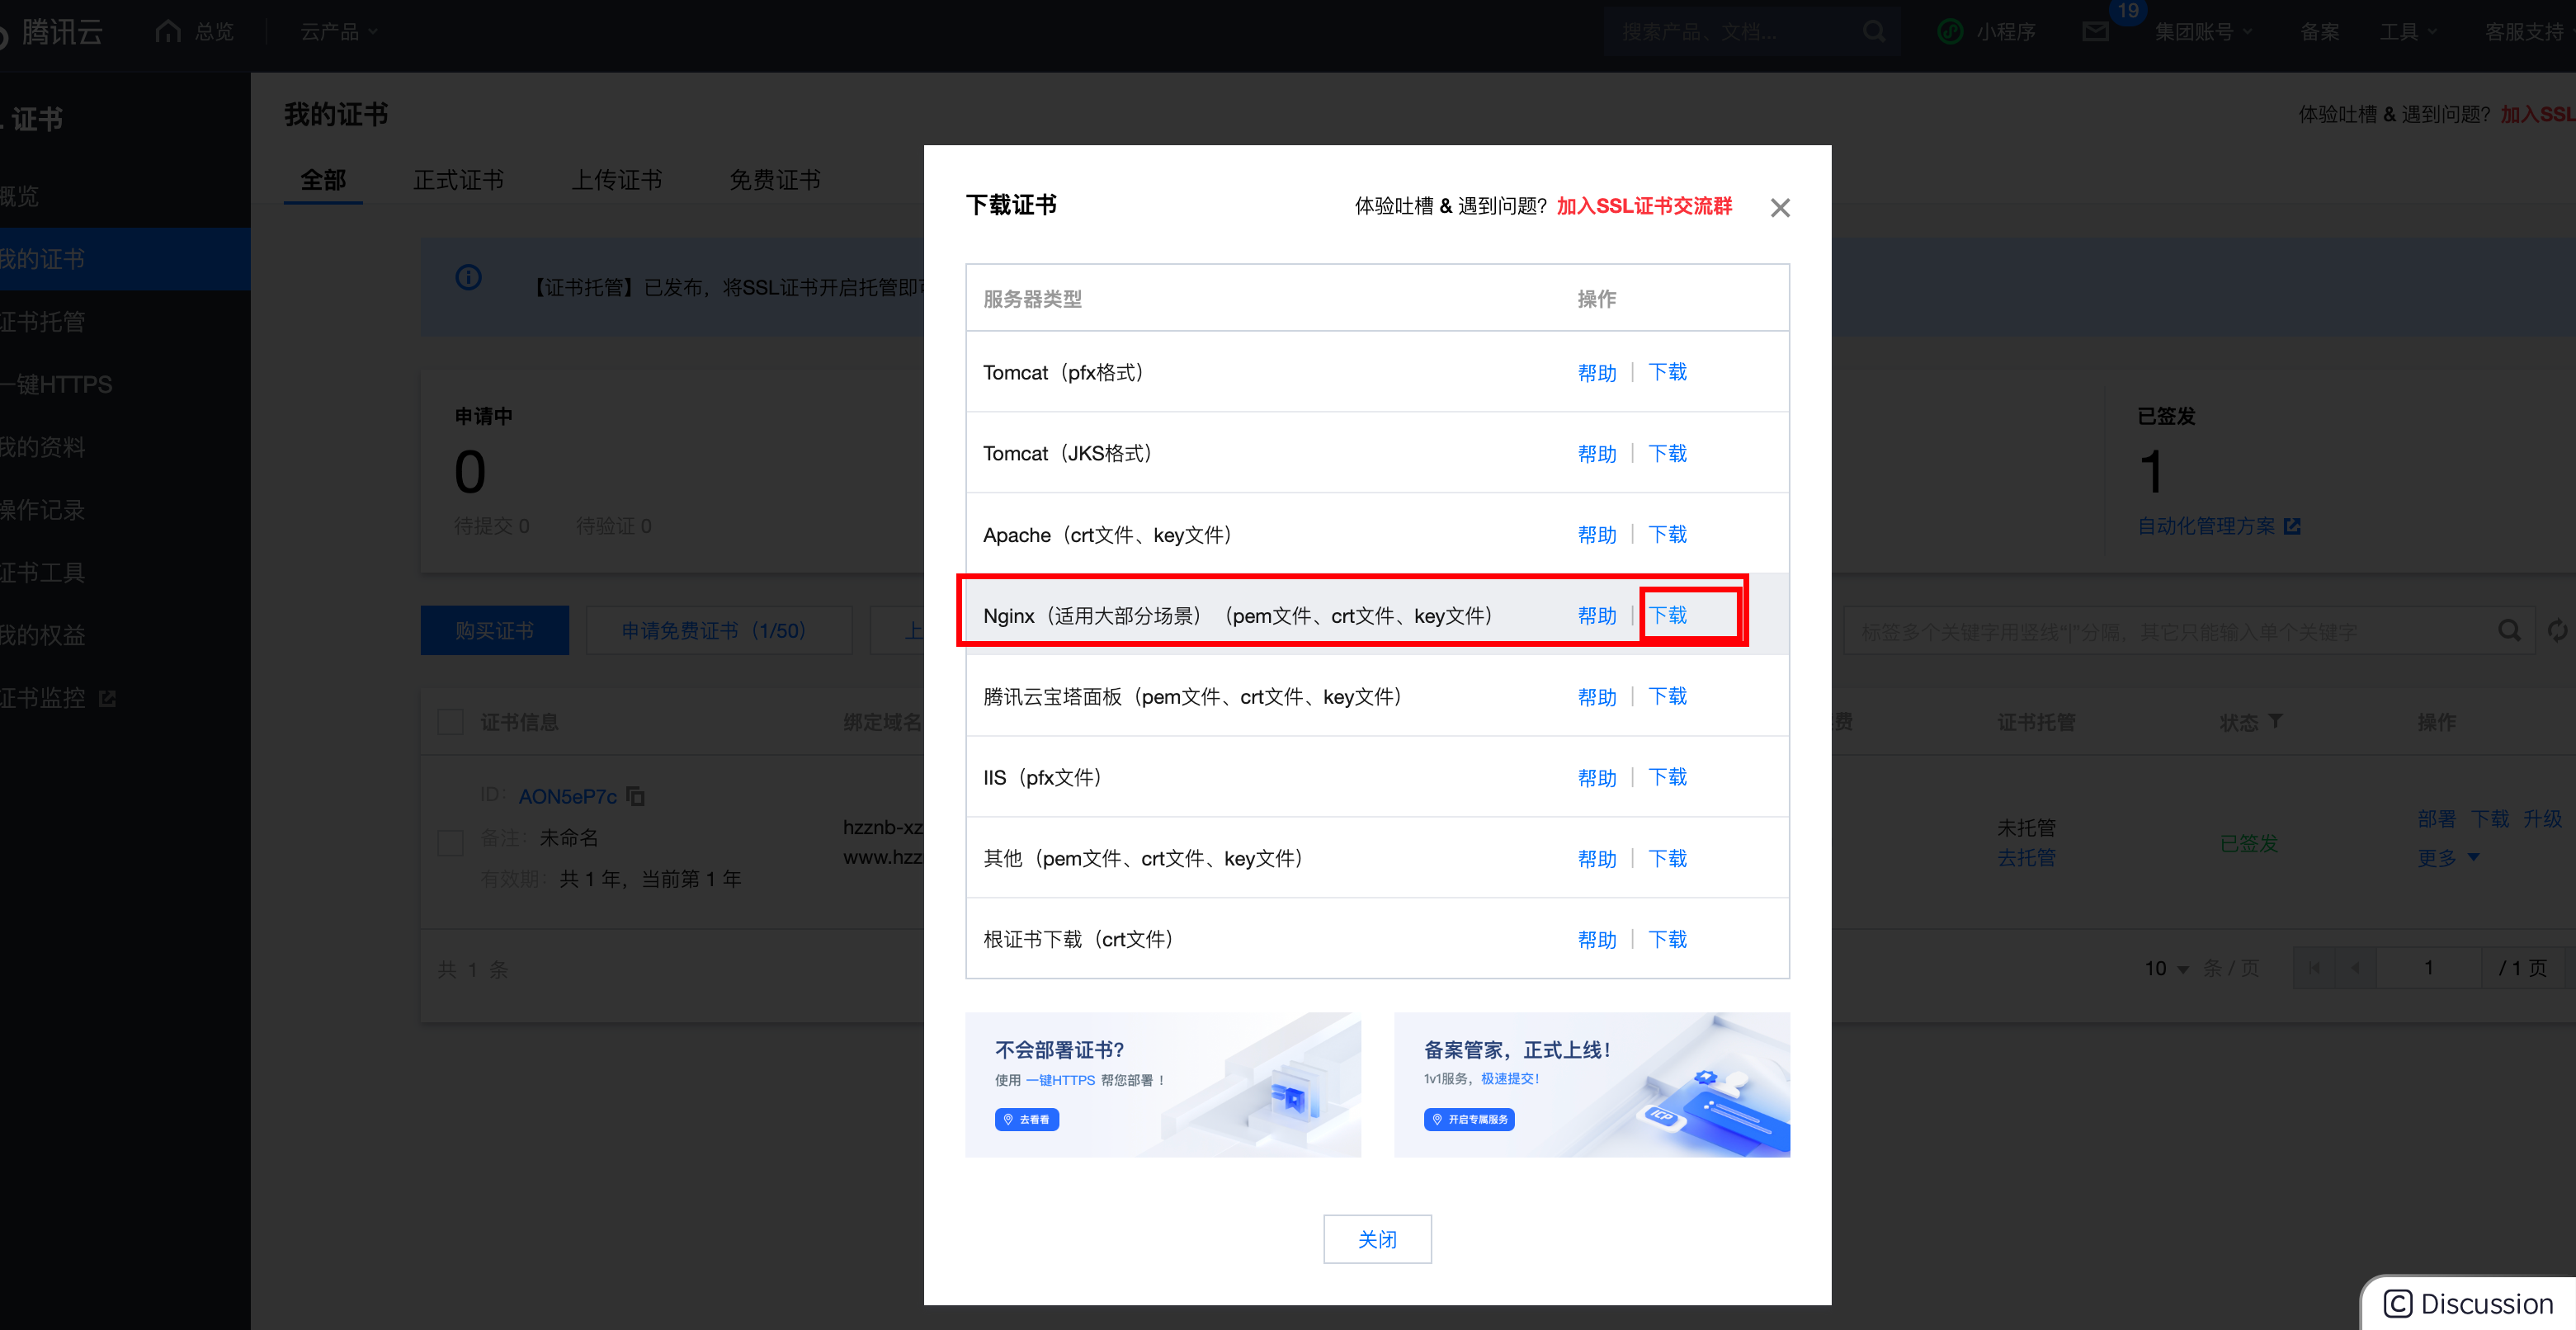2576x1330 pixels.
Task: Click the mail notification envelope icon
Action: (x=2095, y=32)
